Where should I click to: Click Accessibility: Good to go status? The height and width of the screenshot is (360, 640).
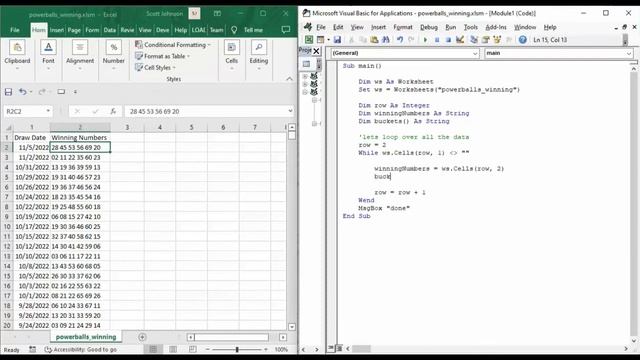[80, 349]
